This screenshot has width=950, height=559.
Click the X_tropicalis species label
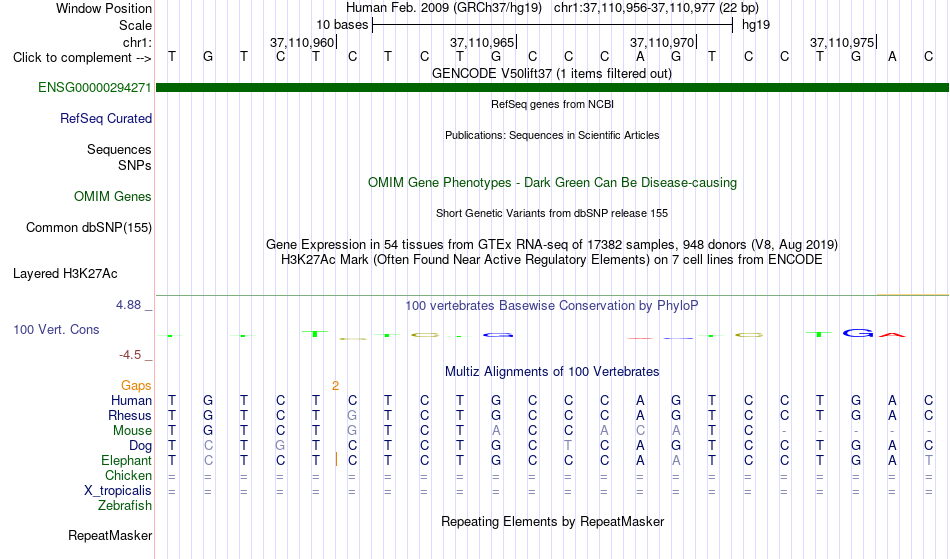click(x=118, y=491)
